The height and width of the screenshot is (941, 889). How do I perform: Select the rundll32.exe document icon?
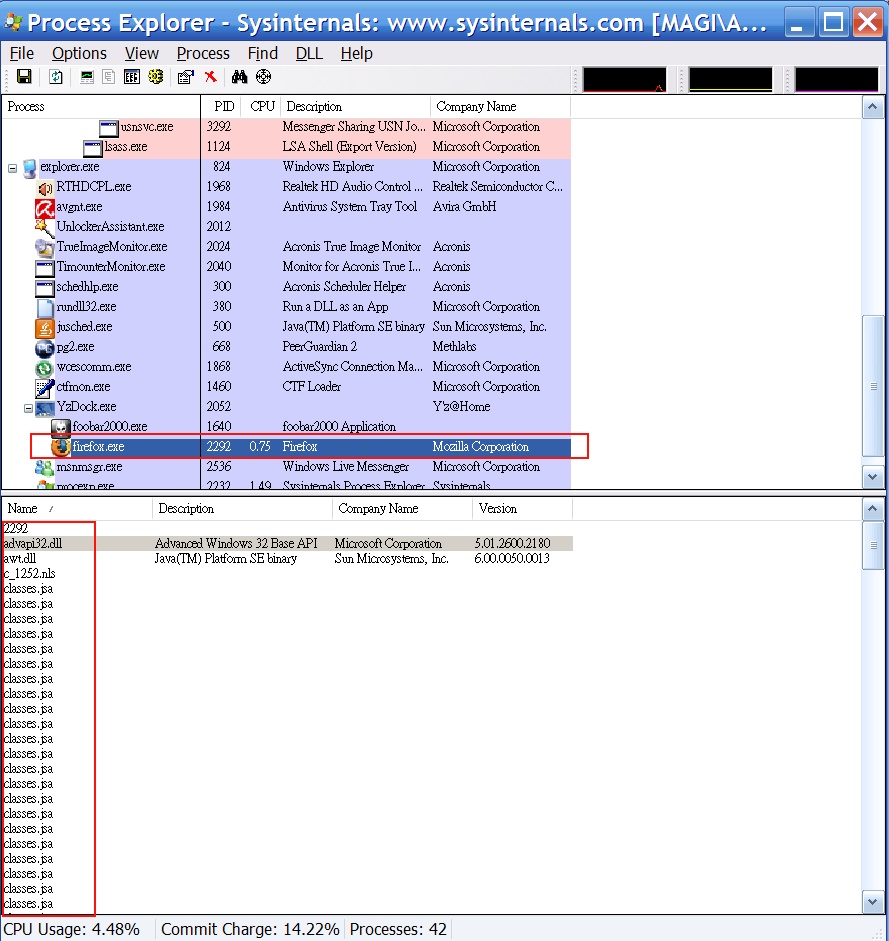click(44, 307)
